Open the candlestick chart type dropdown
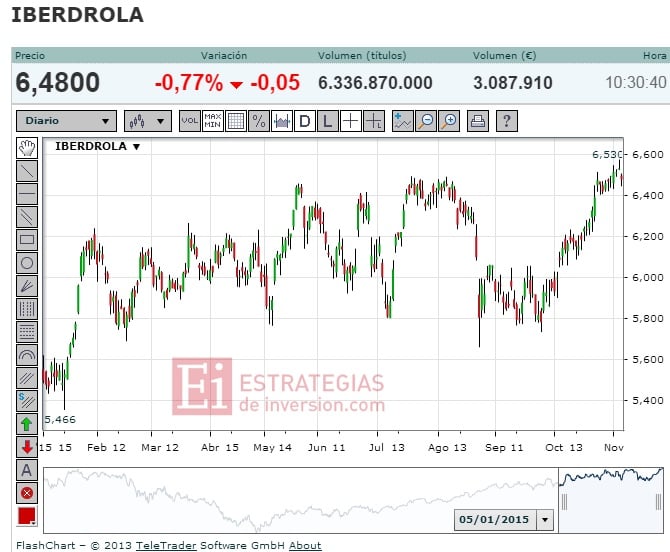670x552 pixels. 148,121
